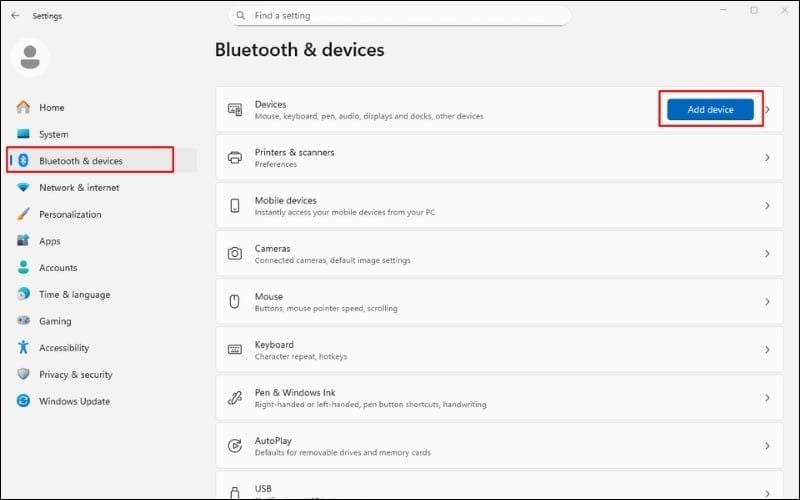Screen dimensions: 800x500
Task: Open Mobile devices chevron
Action: click(767, 206)
